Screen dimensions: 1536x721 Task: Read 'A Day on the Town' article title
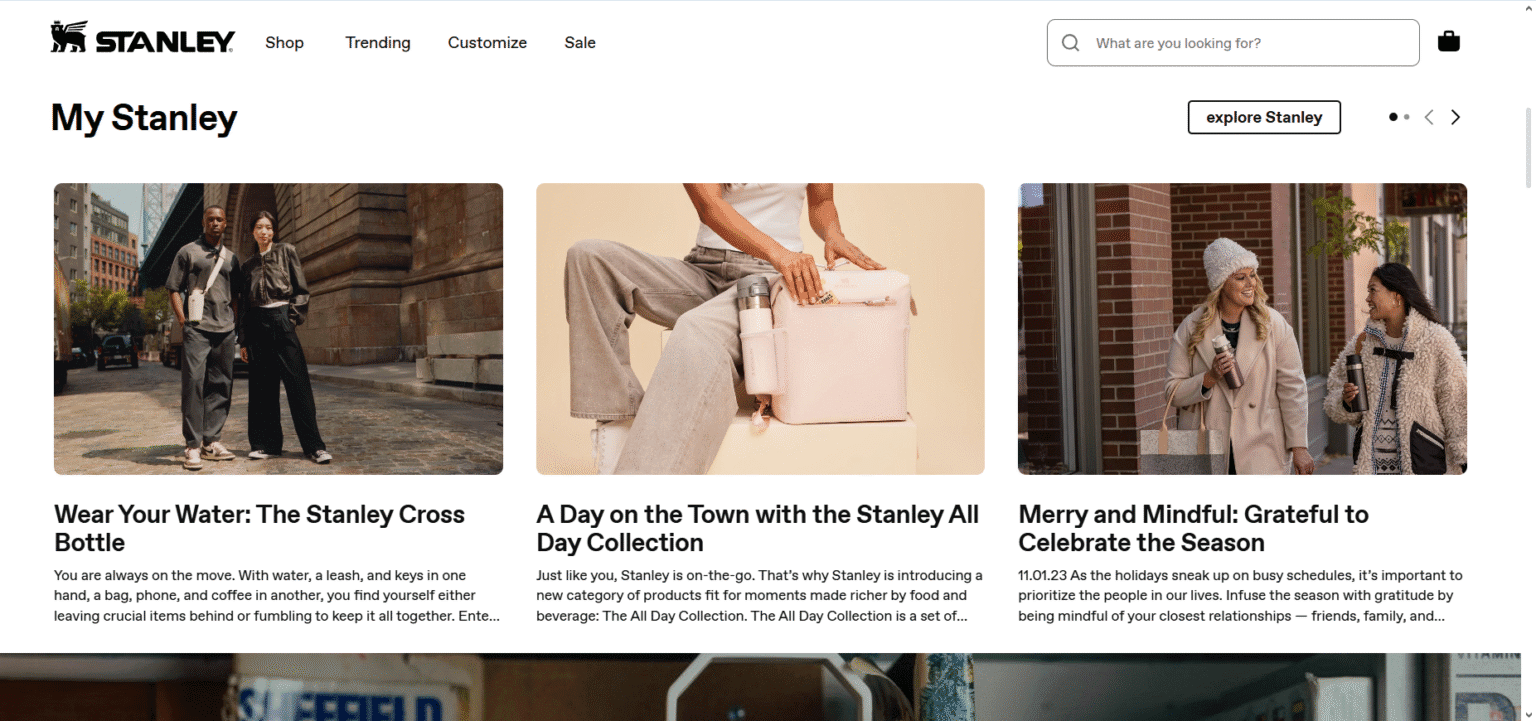point(757,528)
